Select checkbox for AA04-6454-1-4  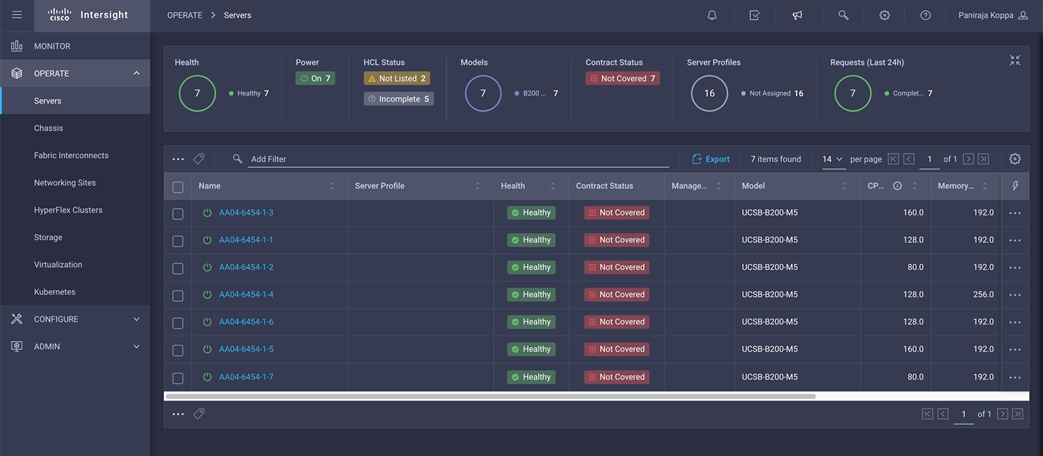coord(178,295)
